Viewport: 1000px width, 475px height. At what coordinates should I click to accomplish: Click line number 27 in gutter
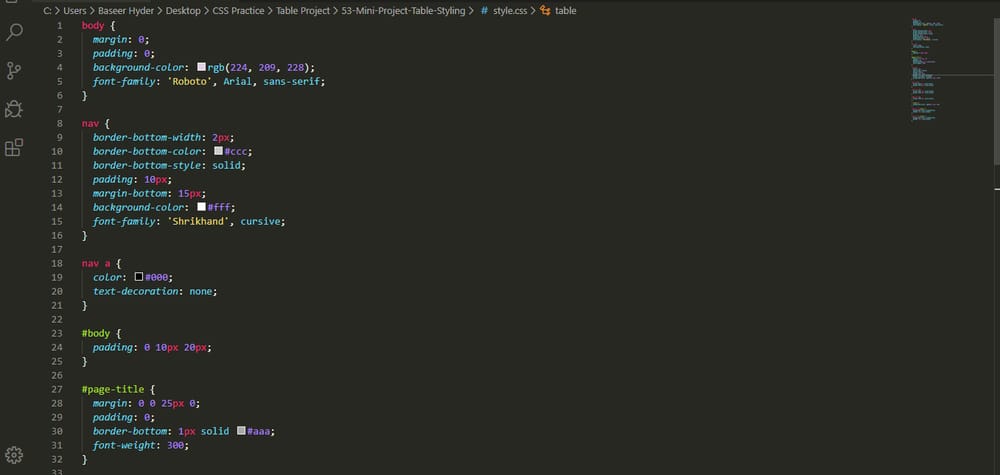tap(57, 389)
